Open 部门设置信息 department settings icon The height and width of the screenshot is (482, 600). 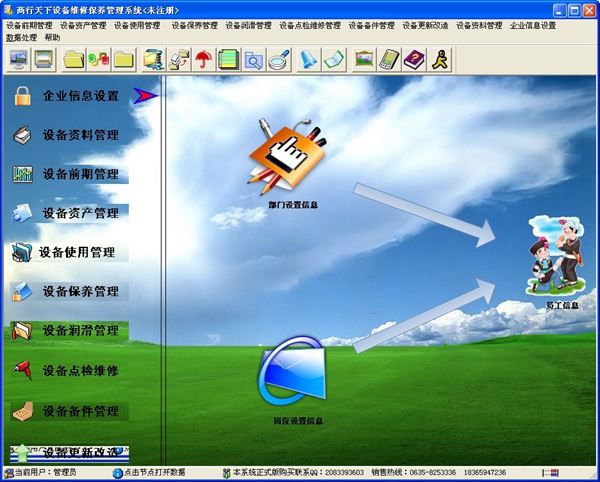click(x=287, y=156)
